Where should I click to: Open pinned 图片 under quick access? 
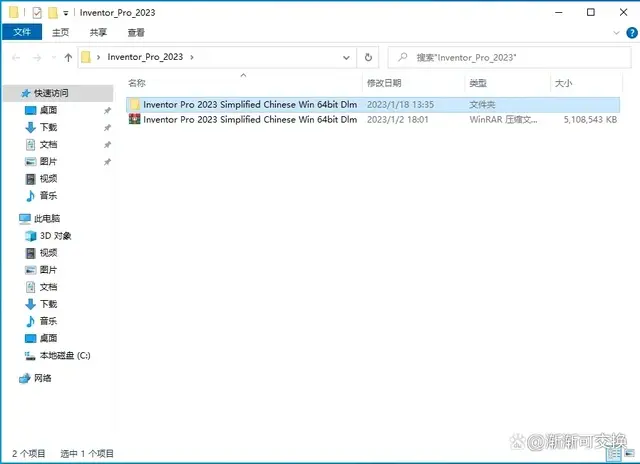pyautogui.click(x=48, y=162)
